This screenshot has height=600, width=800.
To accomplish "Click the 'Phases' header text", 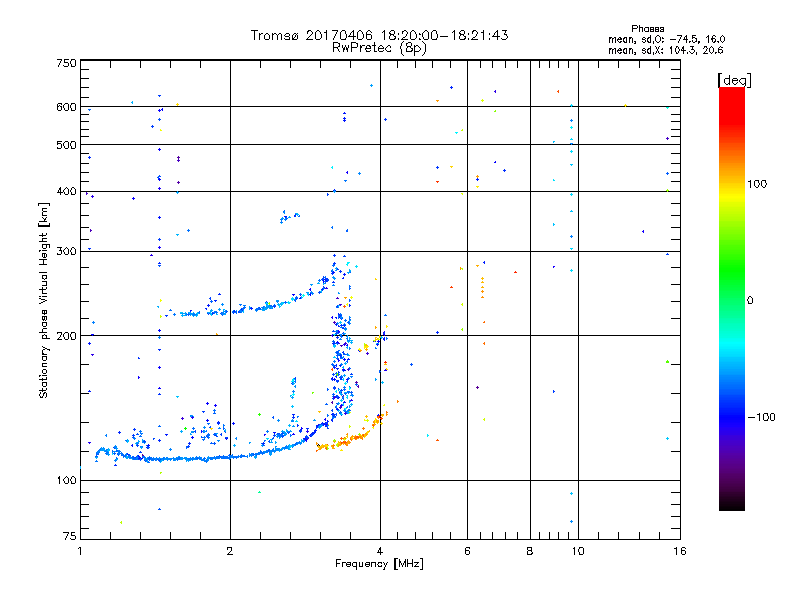I will [647, 29].
